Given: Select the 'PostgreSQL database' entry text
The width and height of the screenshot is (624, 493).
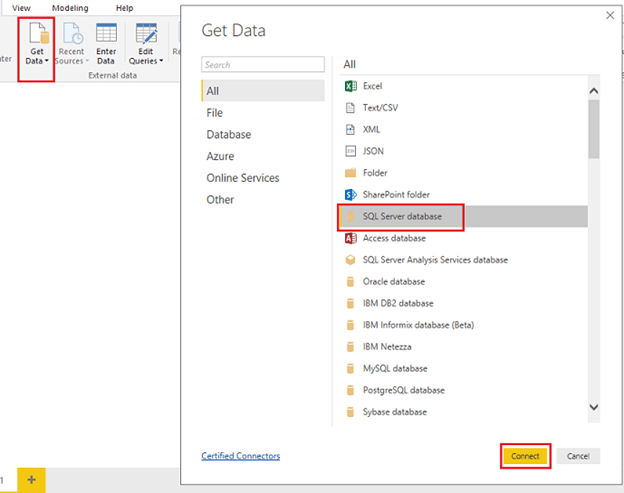Looking at the screenshot, I should tap(404, 390).
